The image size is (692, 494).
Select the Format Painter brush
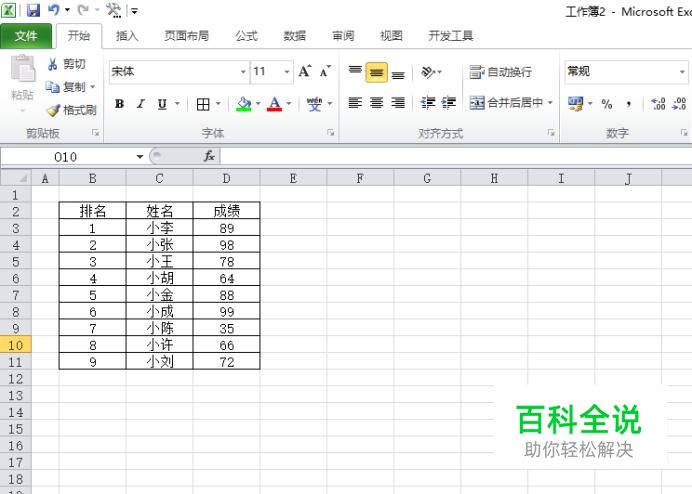(53, 110)
